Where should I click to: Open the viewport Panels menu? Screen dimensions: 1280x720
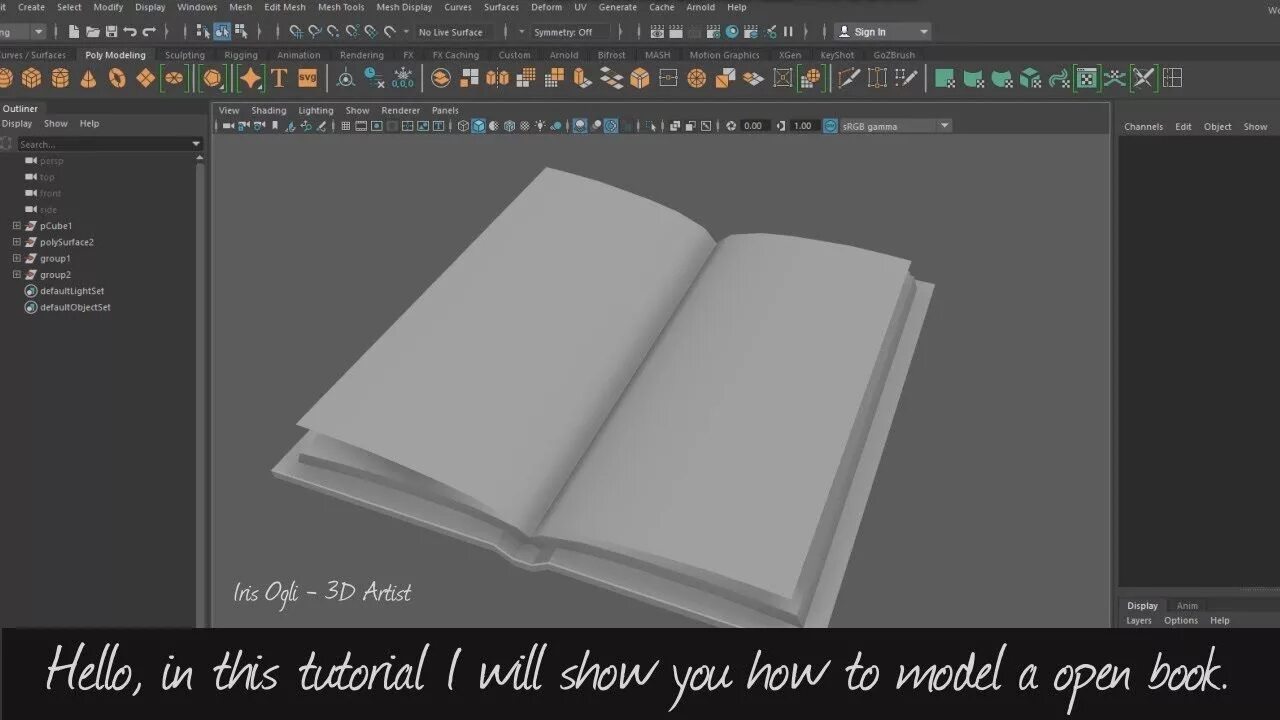click(x=445, y=110)
